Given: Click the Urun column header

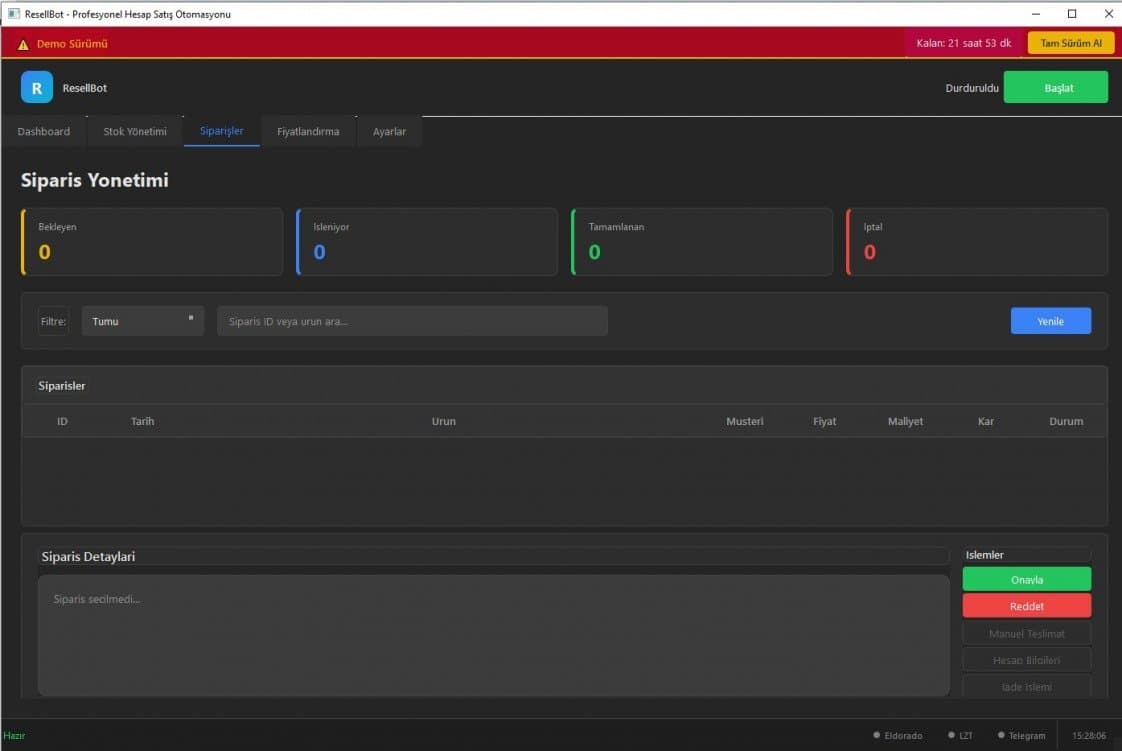Looking at the screenshot, I should click(x=444, y=421).
